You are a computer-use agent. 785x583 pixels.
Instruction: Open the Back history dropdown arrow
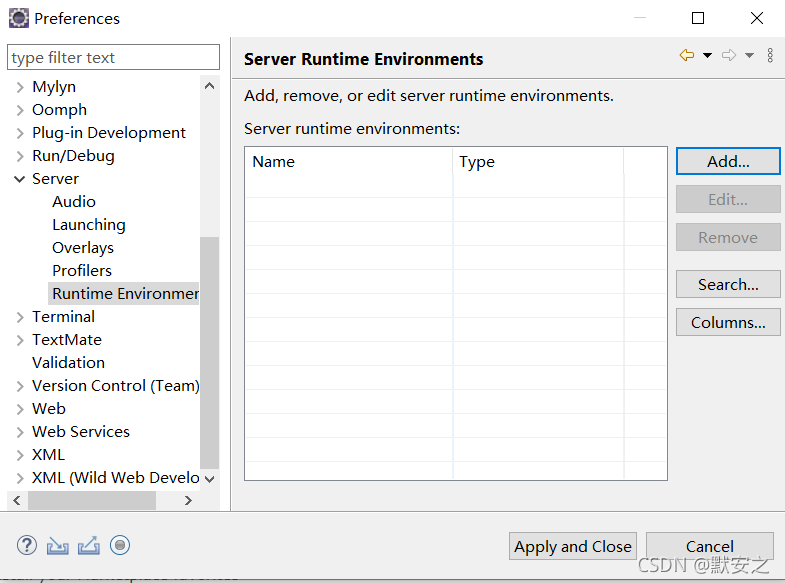[x=707, y=55]
